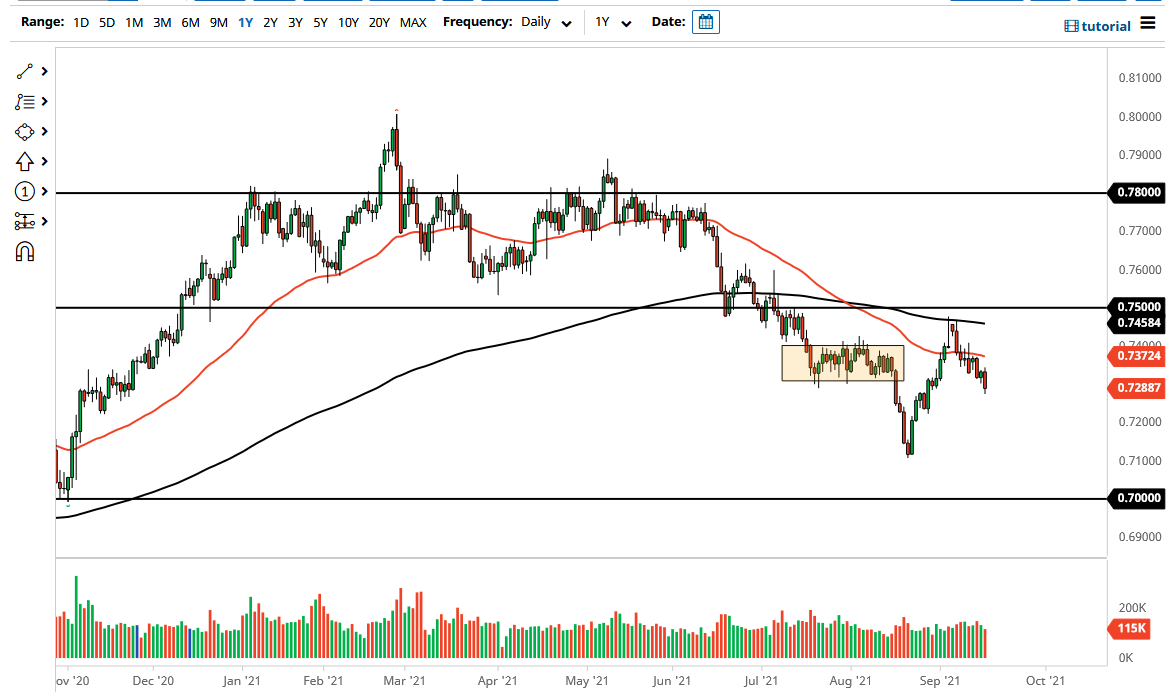Toggle the magnet snap mode
Viewport: 1171px width, 697px height.
[x=22, y=251]
